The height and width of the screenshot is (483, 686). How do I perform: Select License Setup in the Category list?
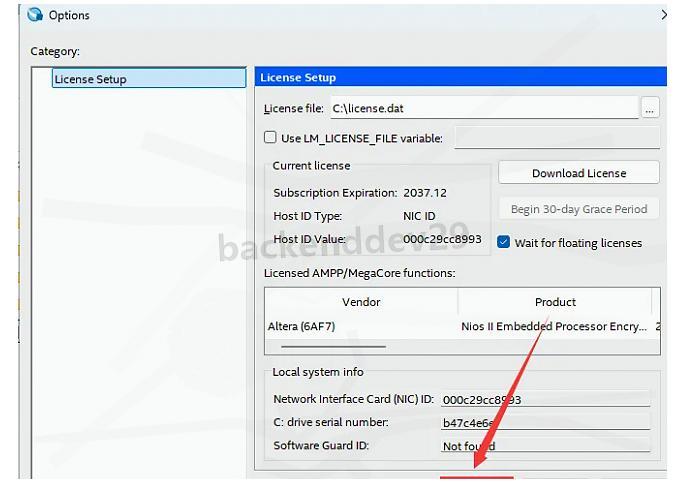pos(148,79)
